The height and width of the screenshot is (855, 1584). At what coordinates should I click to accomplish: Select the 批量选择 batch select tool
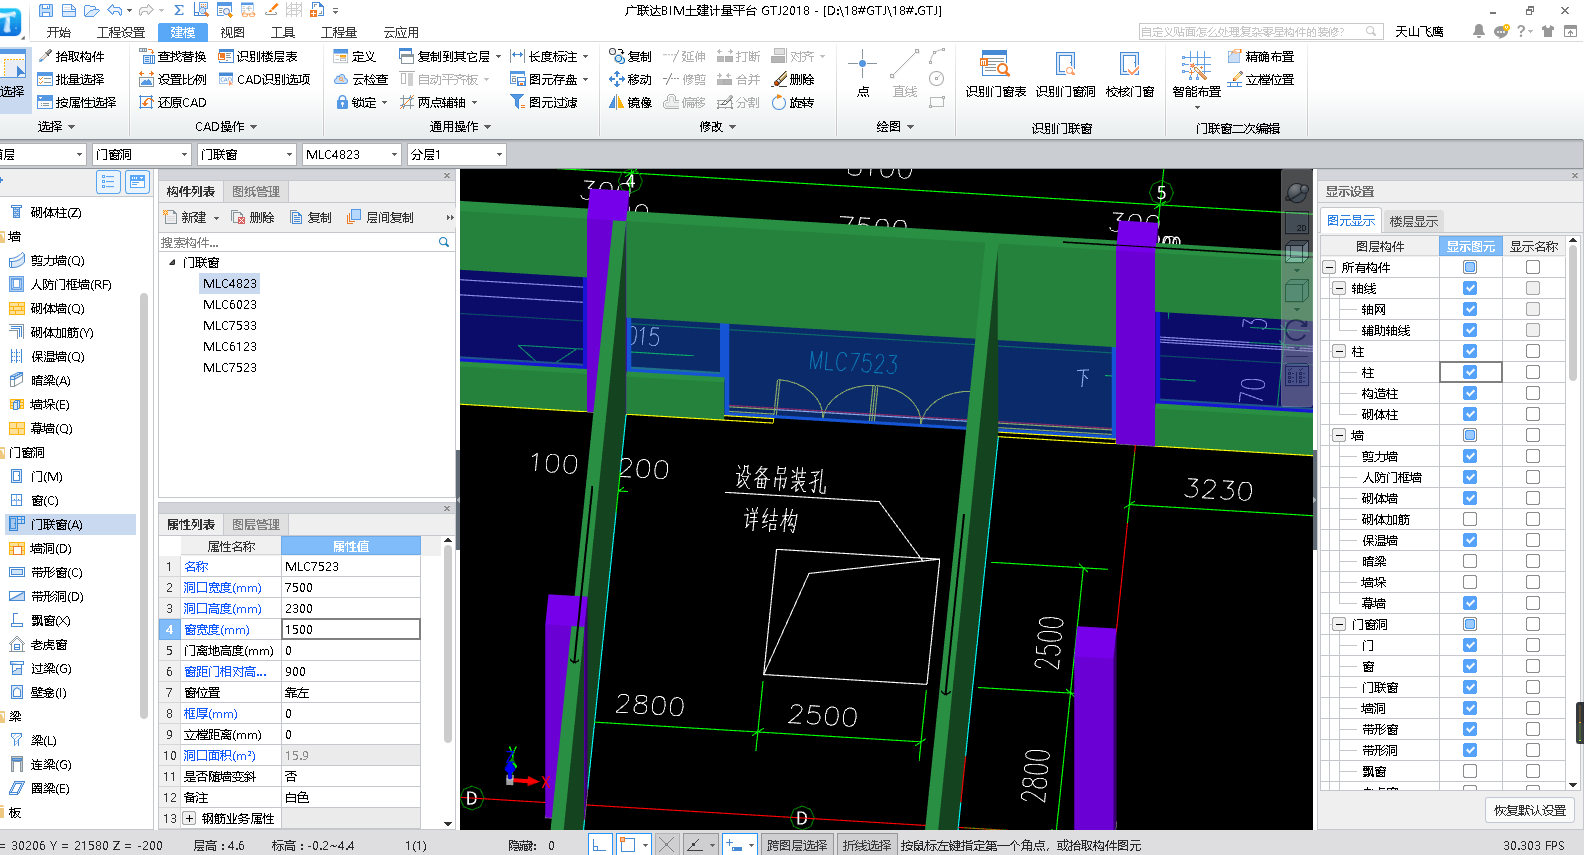coord(71,79)
